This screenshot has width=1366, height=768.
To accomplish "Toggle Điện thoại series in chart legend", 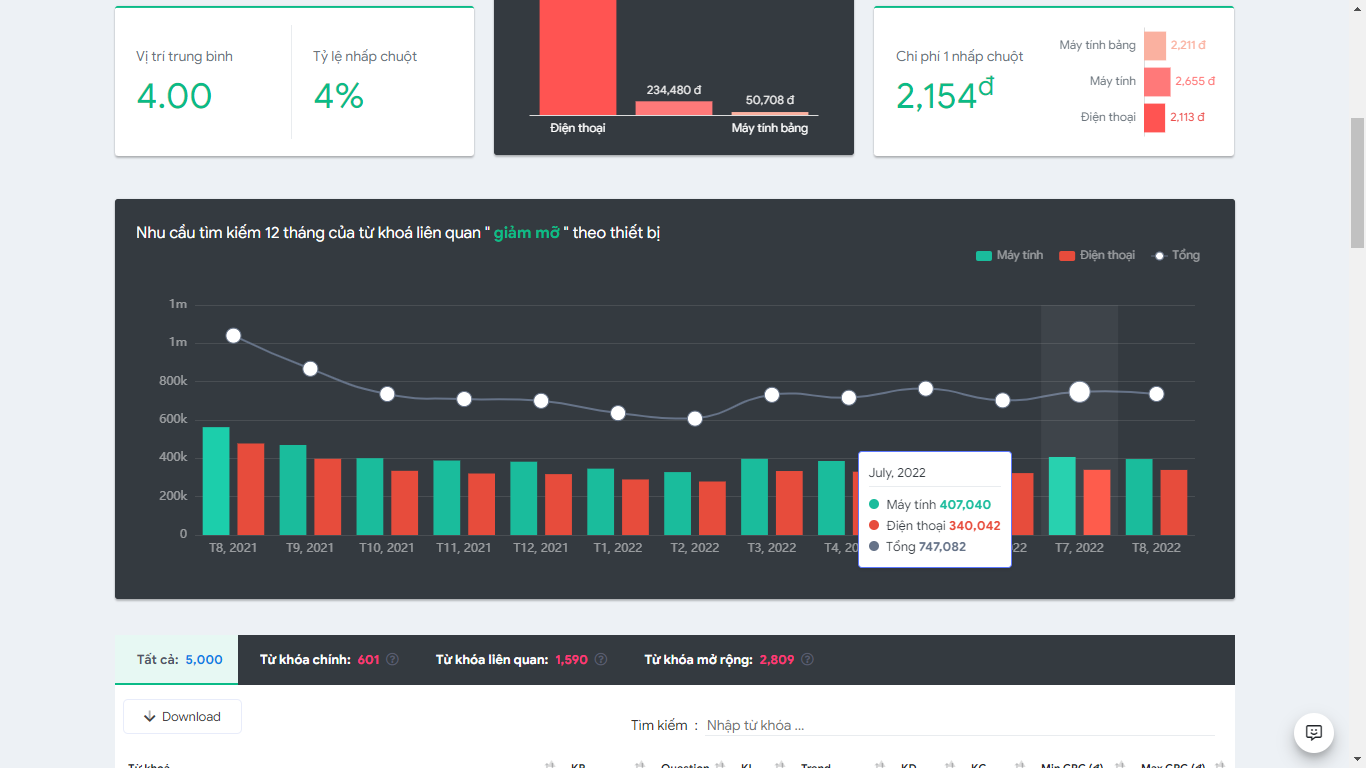I will pos(1097,256).
